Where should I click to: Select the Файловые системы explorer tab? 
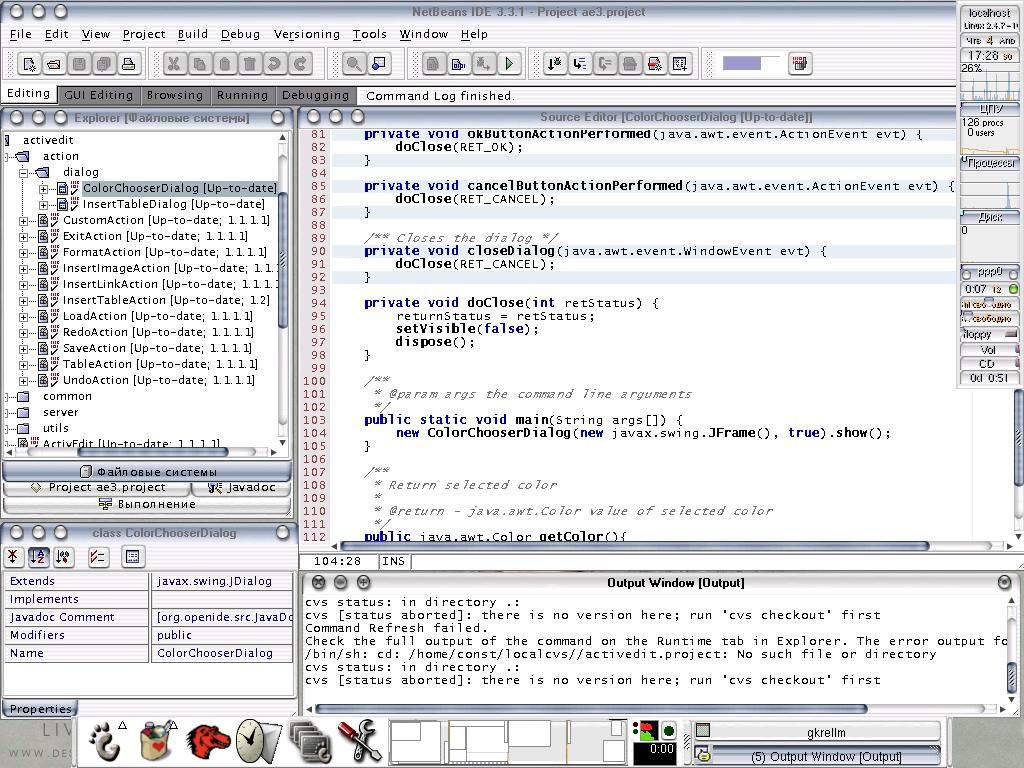click(148, 472)
